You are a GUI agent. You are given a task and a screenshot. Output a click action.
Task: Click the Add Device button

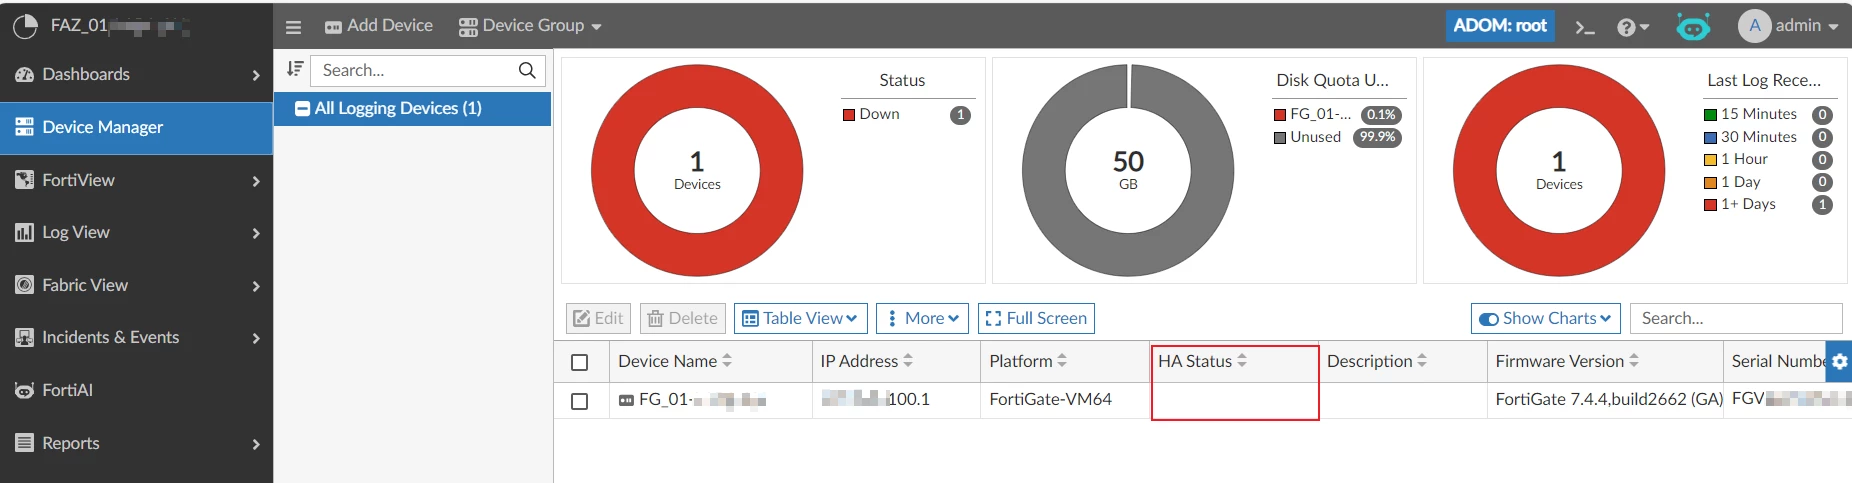[x=379, y=26]
